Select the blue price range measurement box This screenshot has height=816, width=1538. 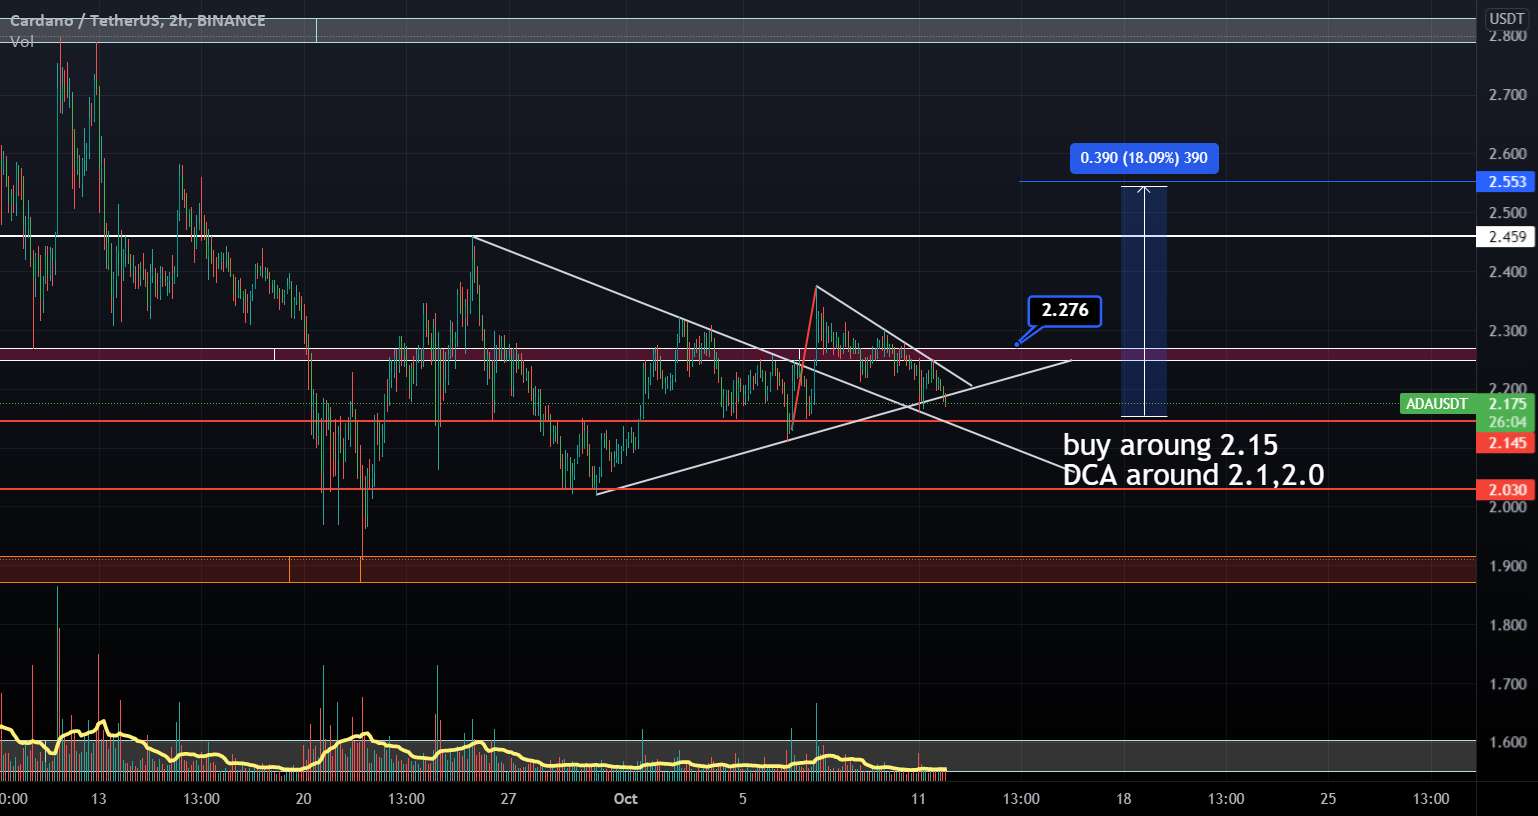(1144, 301)
